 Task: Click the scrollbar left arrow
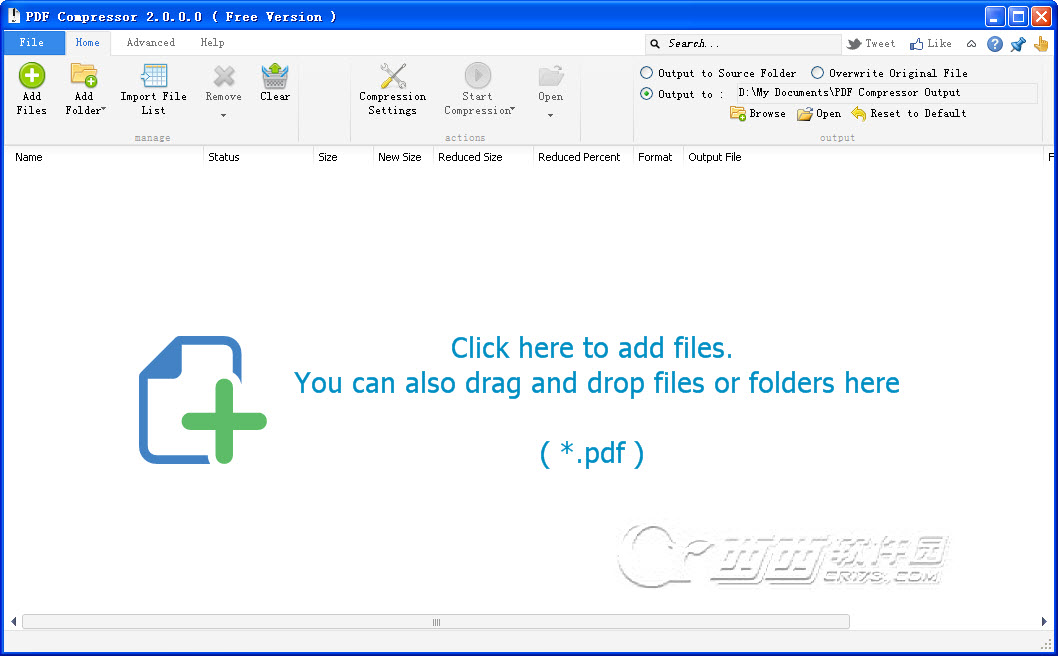click(13, 622)
